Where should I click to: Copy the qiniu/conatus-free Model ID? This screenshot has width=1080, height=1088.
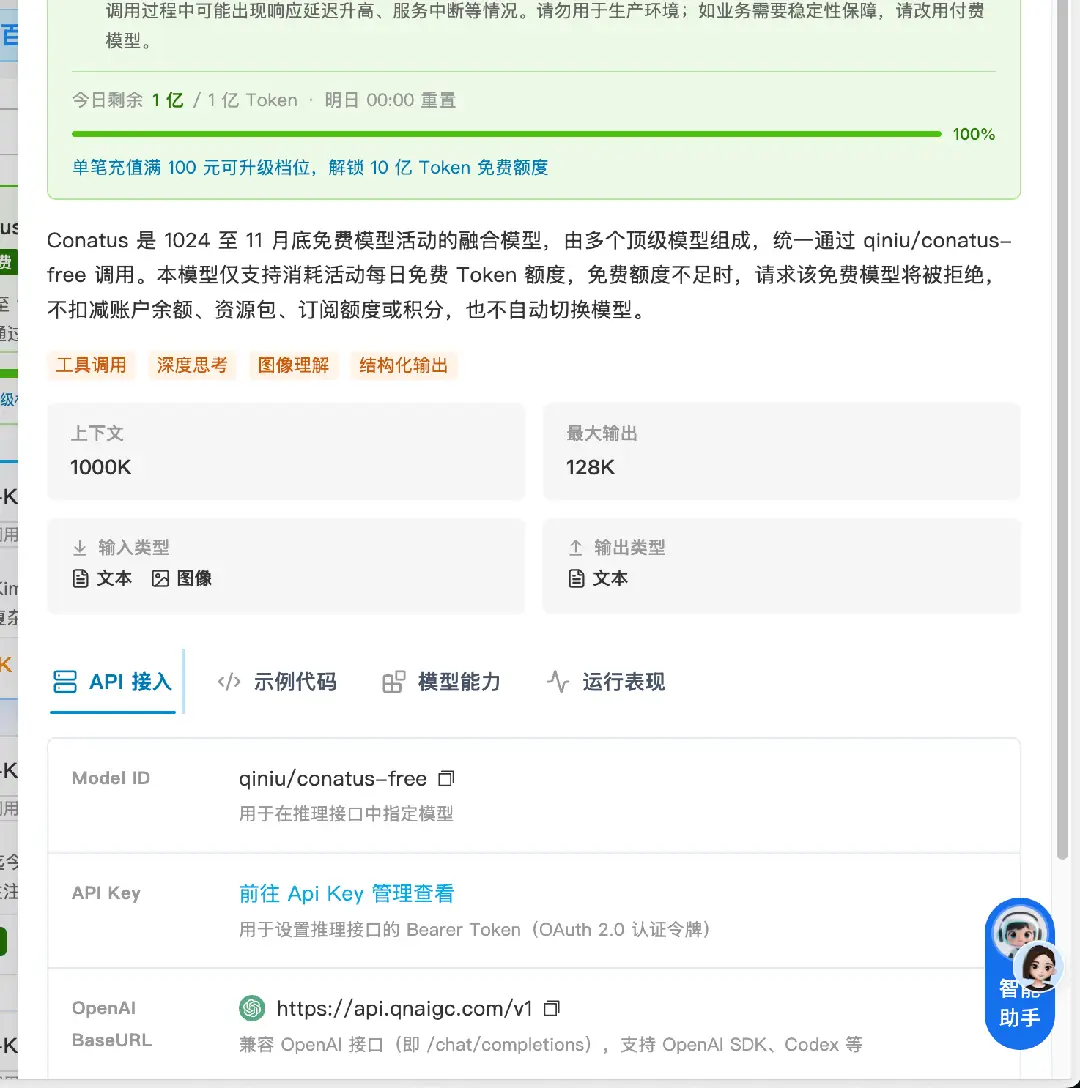click(x=446, y=779)
